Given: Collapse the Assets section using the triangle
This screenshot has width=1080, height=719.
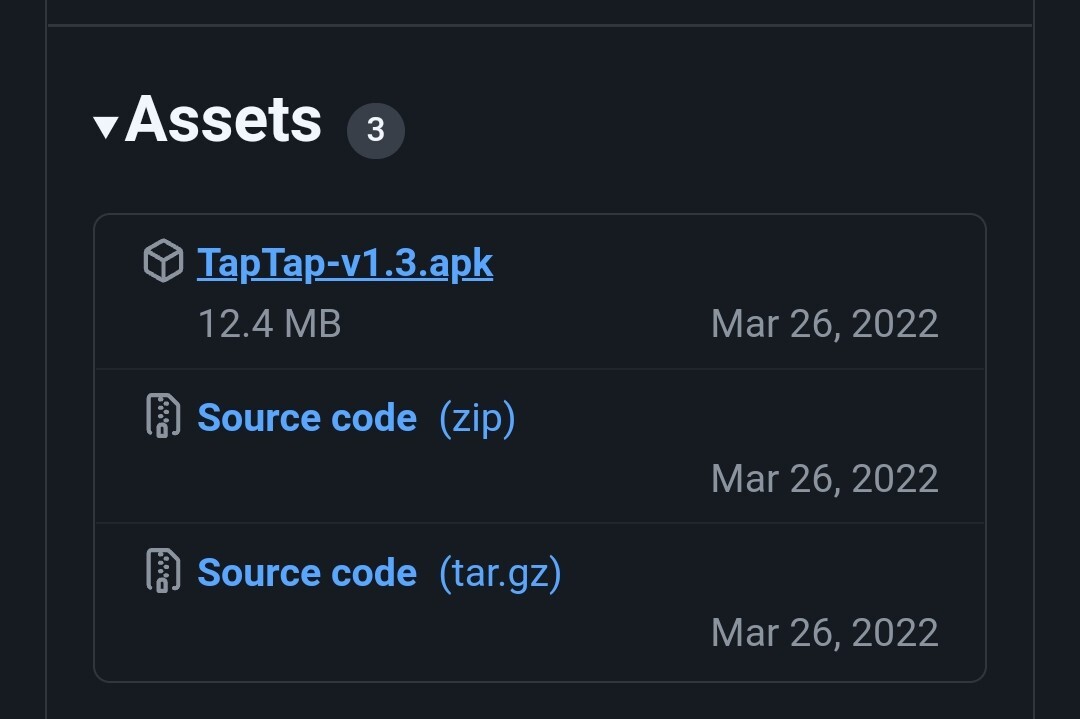Looking at the screenshot, I should tap(106, 127).
